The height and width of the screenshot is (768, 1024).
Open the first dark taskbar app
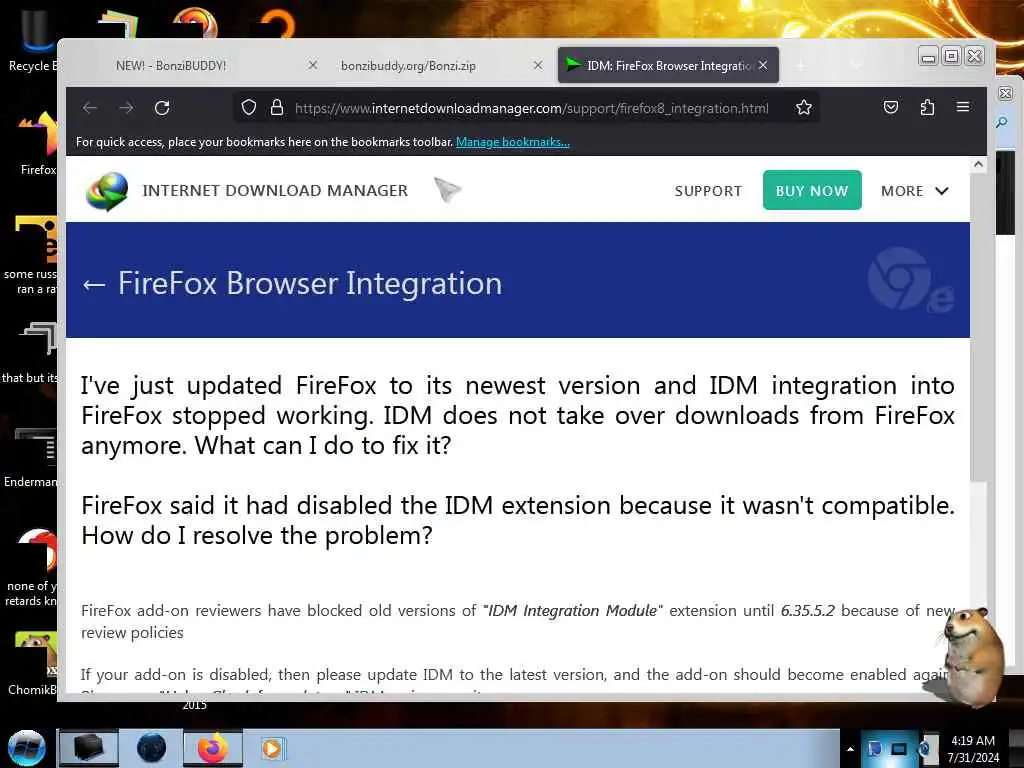click(89, 748)
